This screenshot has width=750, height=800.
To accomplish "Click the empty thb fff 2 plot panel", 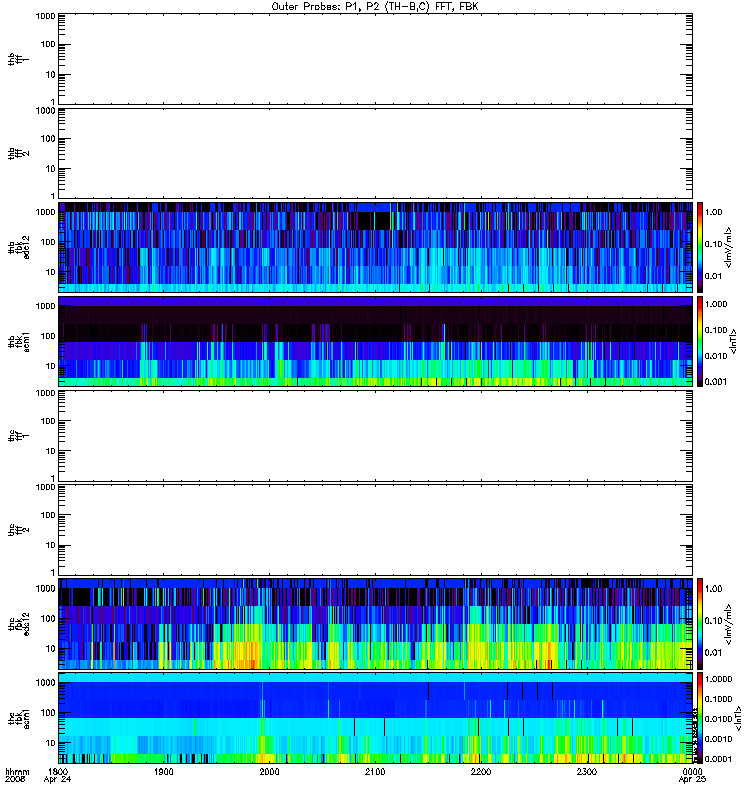I will (375, 153).
